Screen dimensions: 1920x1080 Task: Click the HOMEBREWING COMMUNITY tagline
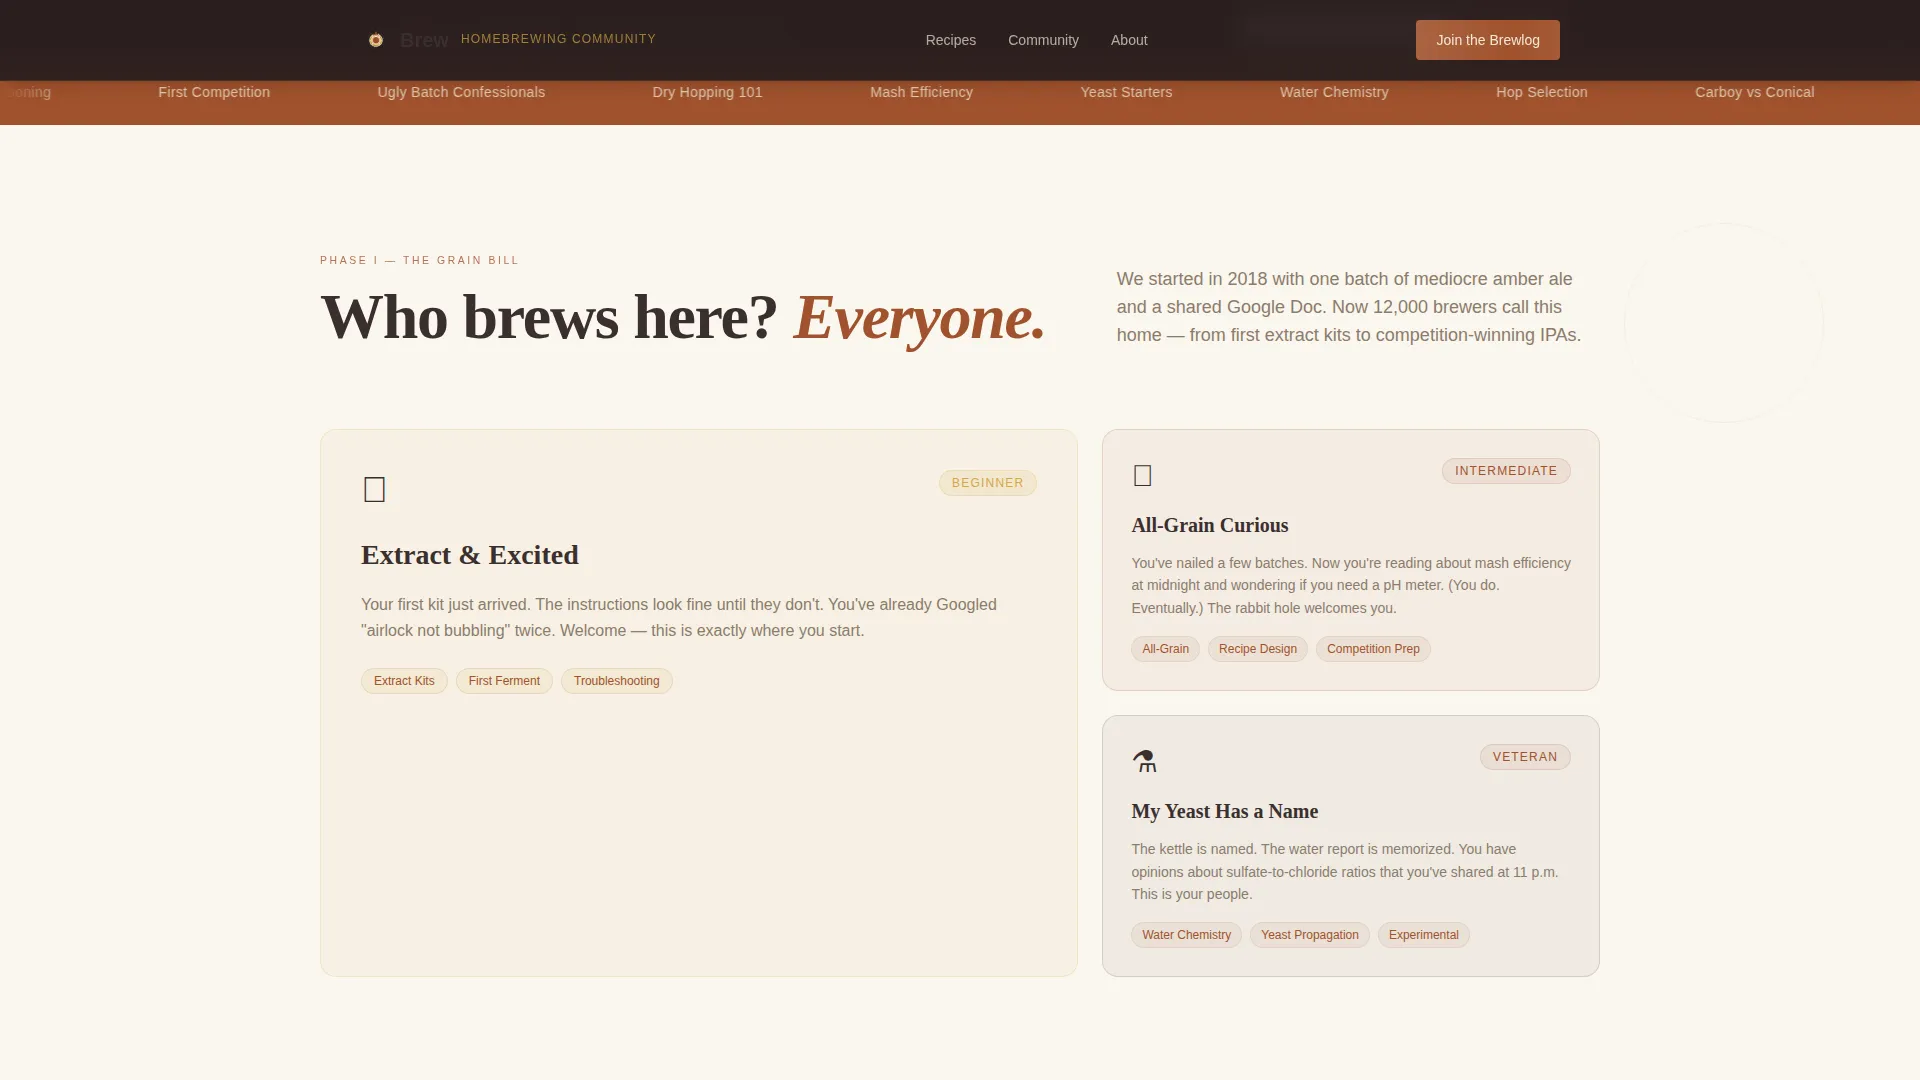click(558, 39)
